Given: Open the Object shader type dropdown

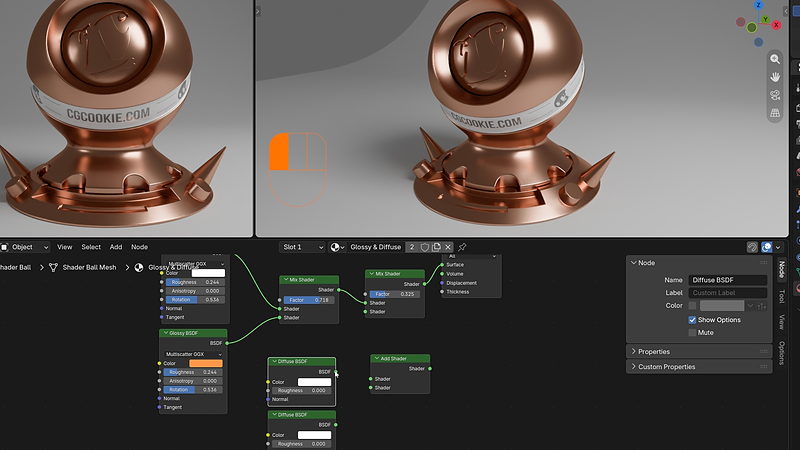Looking at the screenshot, I should tap(25, 247).
